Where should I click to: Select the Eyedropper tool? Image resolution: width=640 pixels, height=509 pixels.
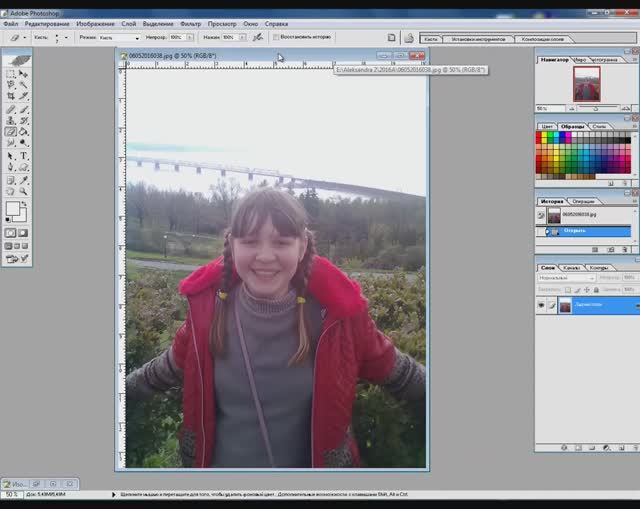coord(24,180)
